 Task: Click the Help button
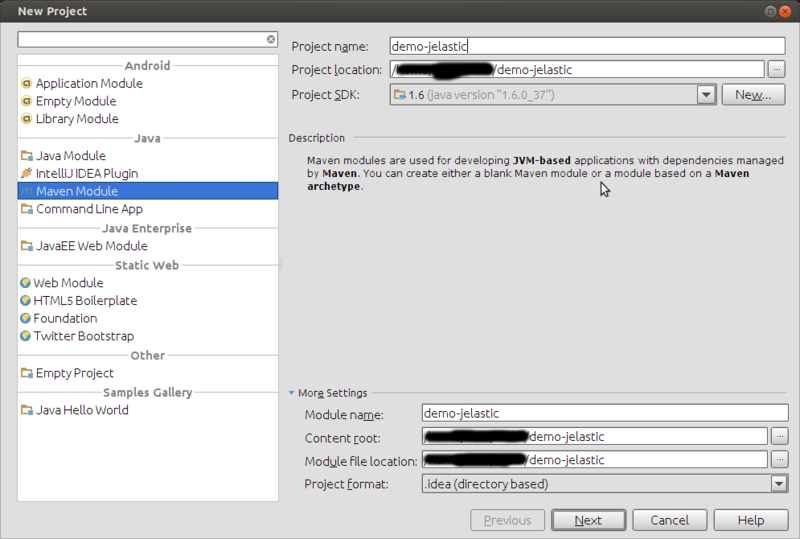click(751, 520)
